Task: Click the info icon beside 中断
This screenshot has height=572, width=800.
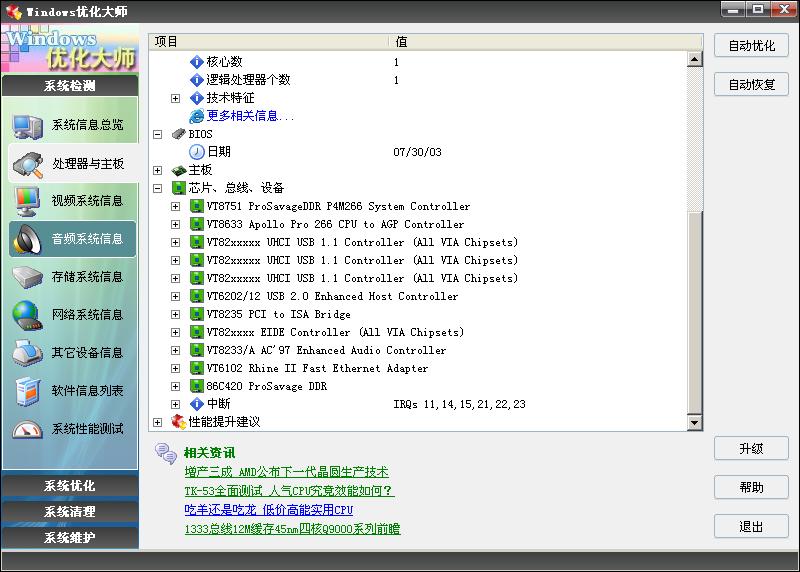Action: click(196, 404)
